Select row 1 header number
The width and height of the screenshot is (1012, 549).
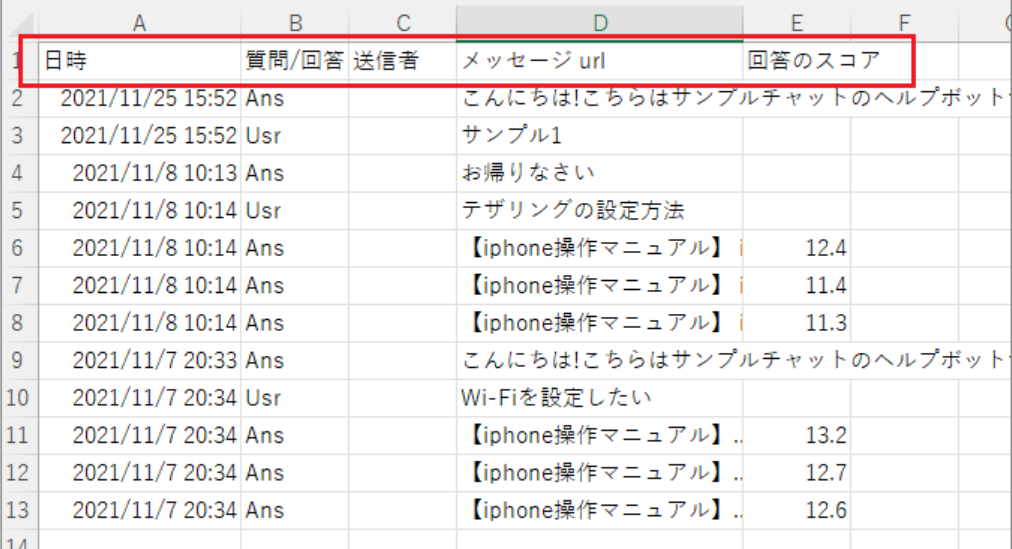17,61
